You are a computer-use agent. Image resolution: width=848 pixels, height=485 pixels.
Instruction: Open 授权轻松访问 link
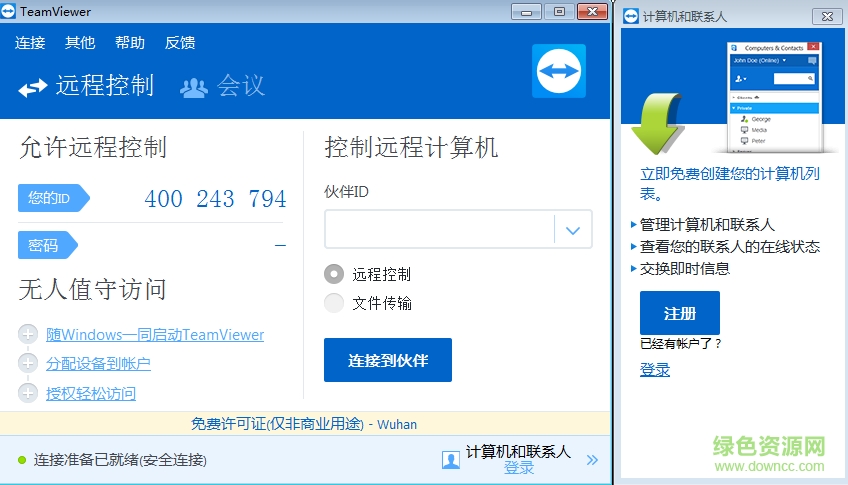pyautogui.click(x=91, y=393)
